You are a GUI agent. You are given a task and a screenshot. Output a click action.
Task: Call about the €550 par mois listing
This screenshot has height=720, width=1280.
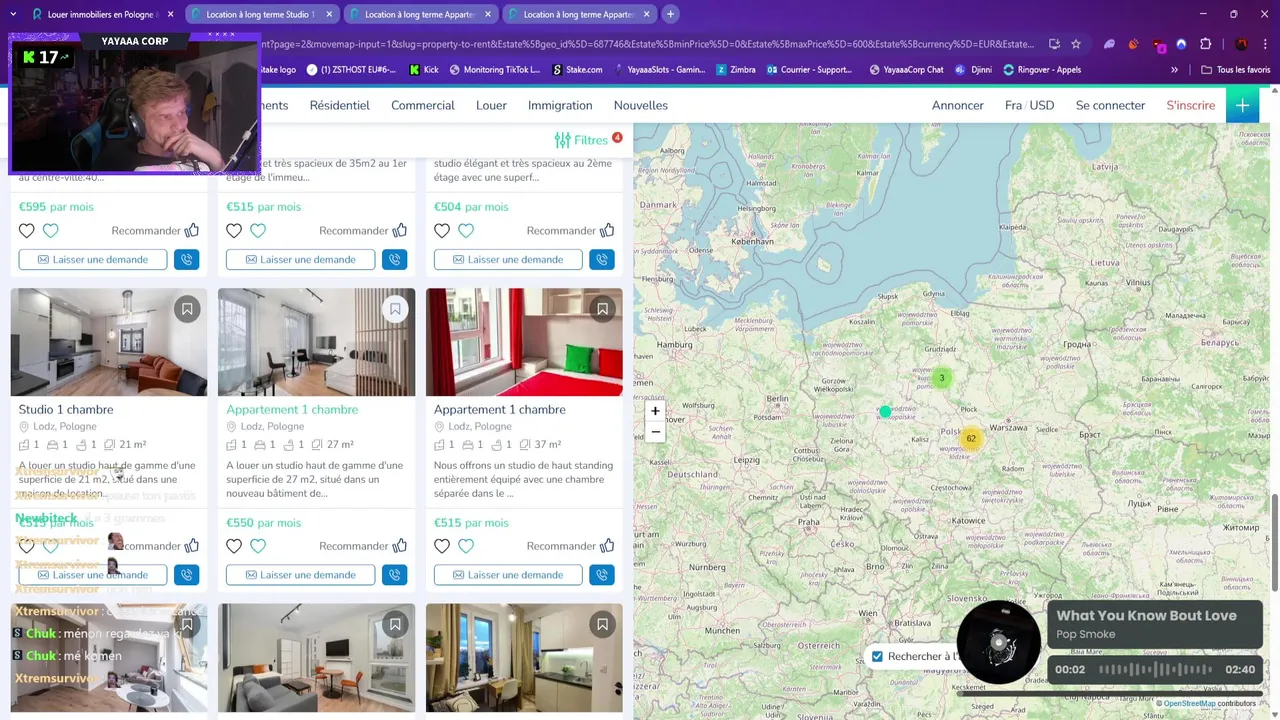pos(394,575)
